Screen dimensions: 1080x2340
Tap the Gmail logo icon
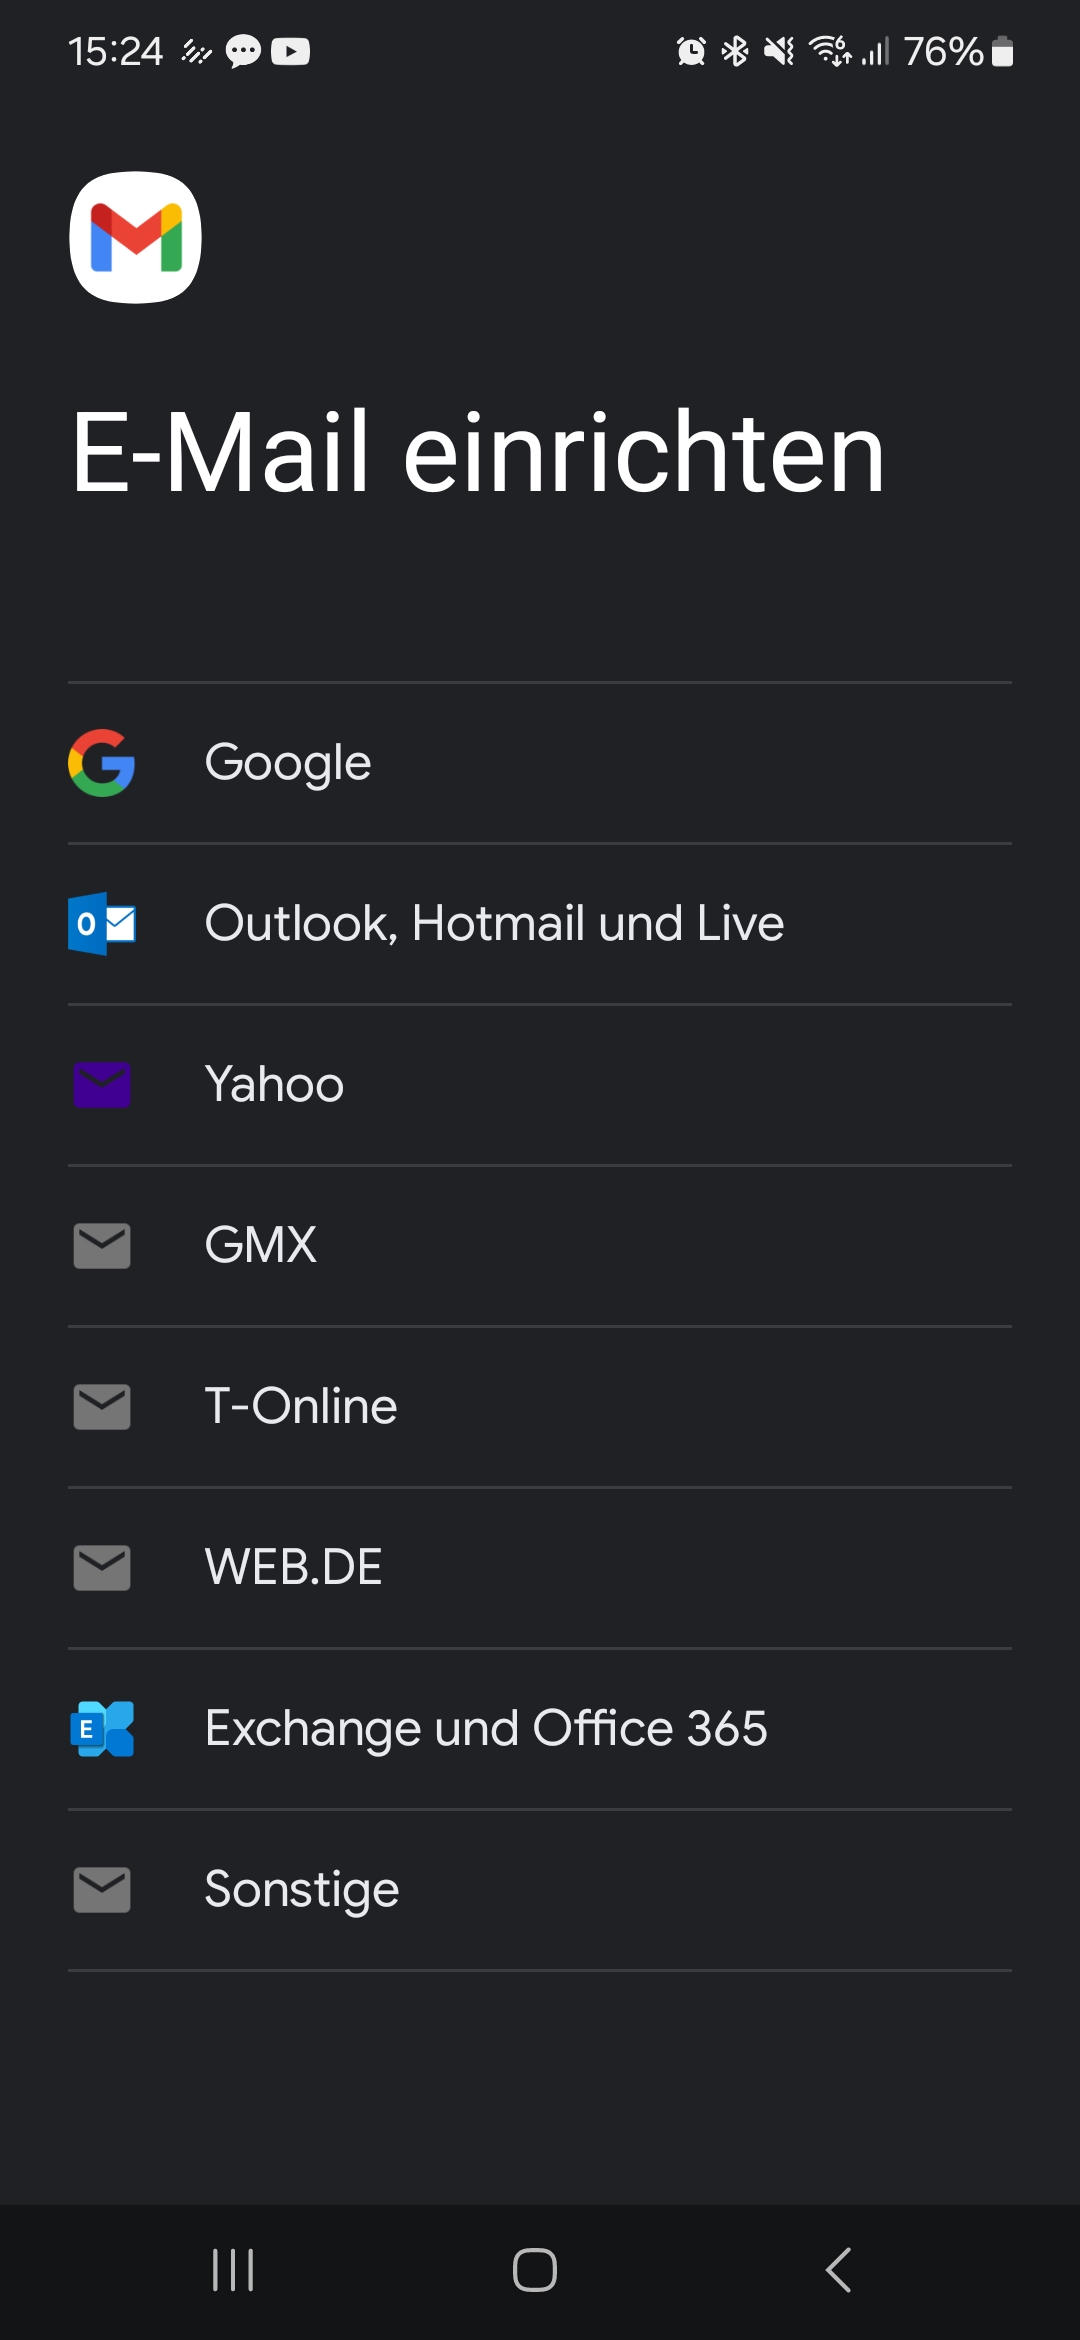pyautogui.click(x=135, y=237)
